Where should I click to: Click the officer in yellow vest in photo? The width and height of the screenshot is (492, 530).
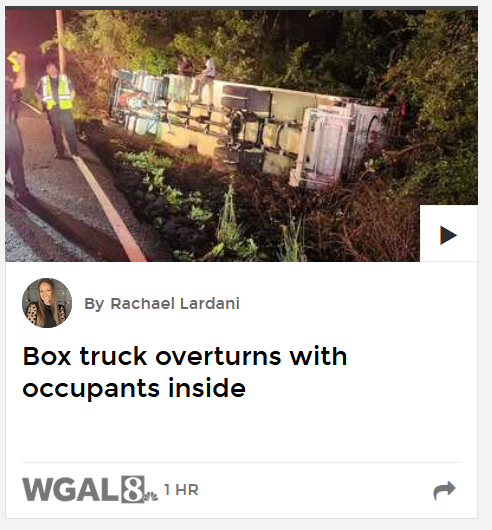59,110
